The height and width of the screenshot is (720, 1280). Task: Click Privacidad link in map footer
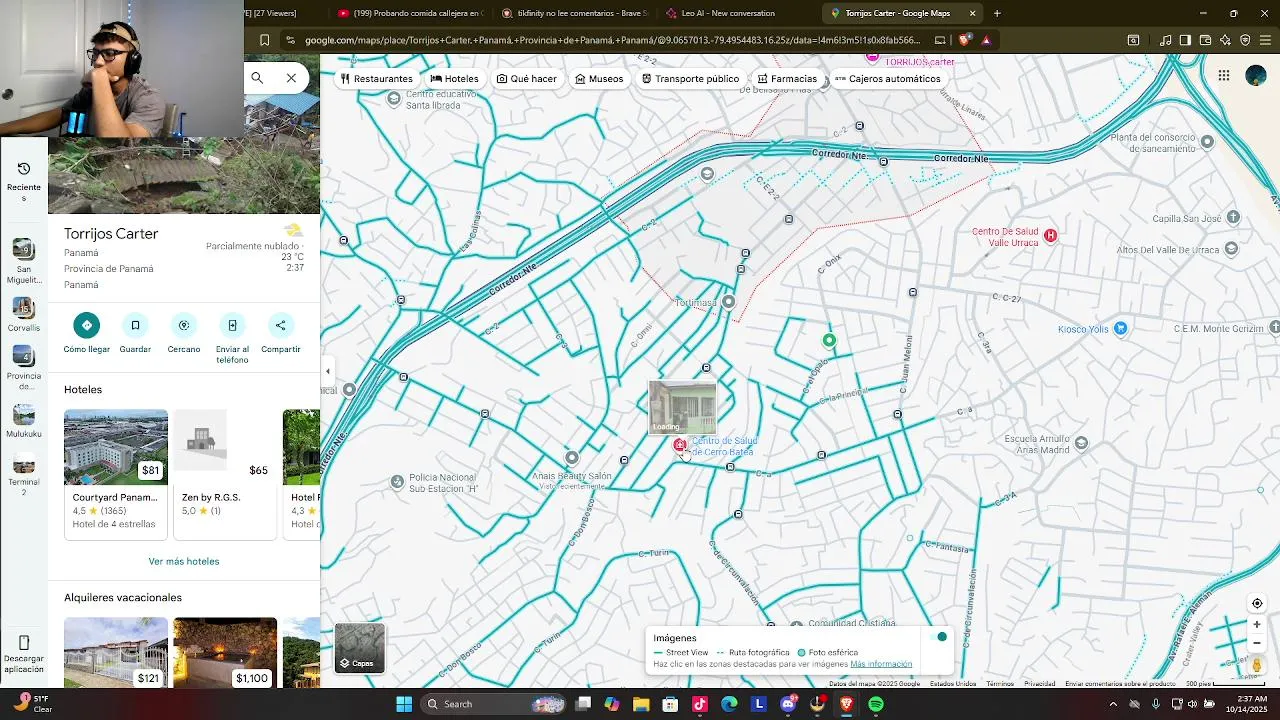(1039, 684)
